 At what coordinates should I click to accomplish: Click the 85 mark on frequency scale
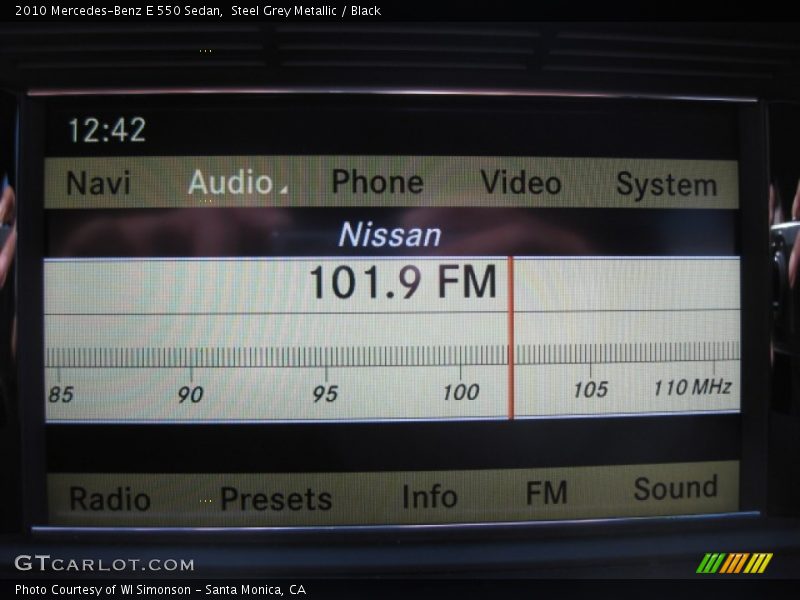pos(61,394)
